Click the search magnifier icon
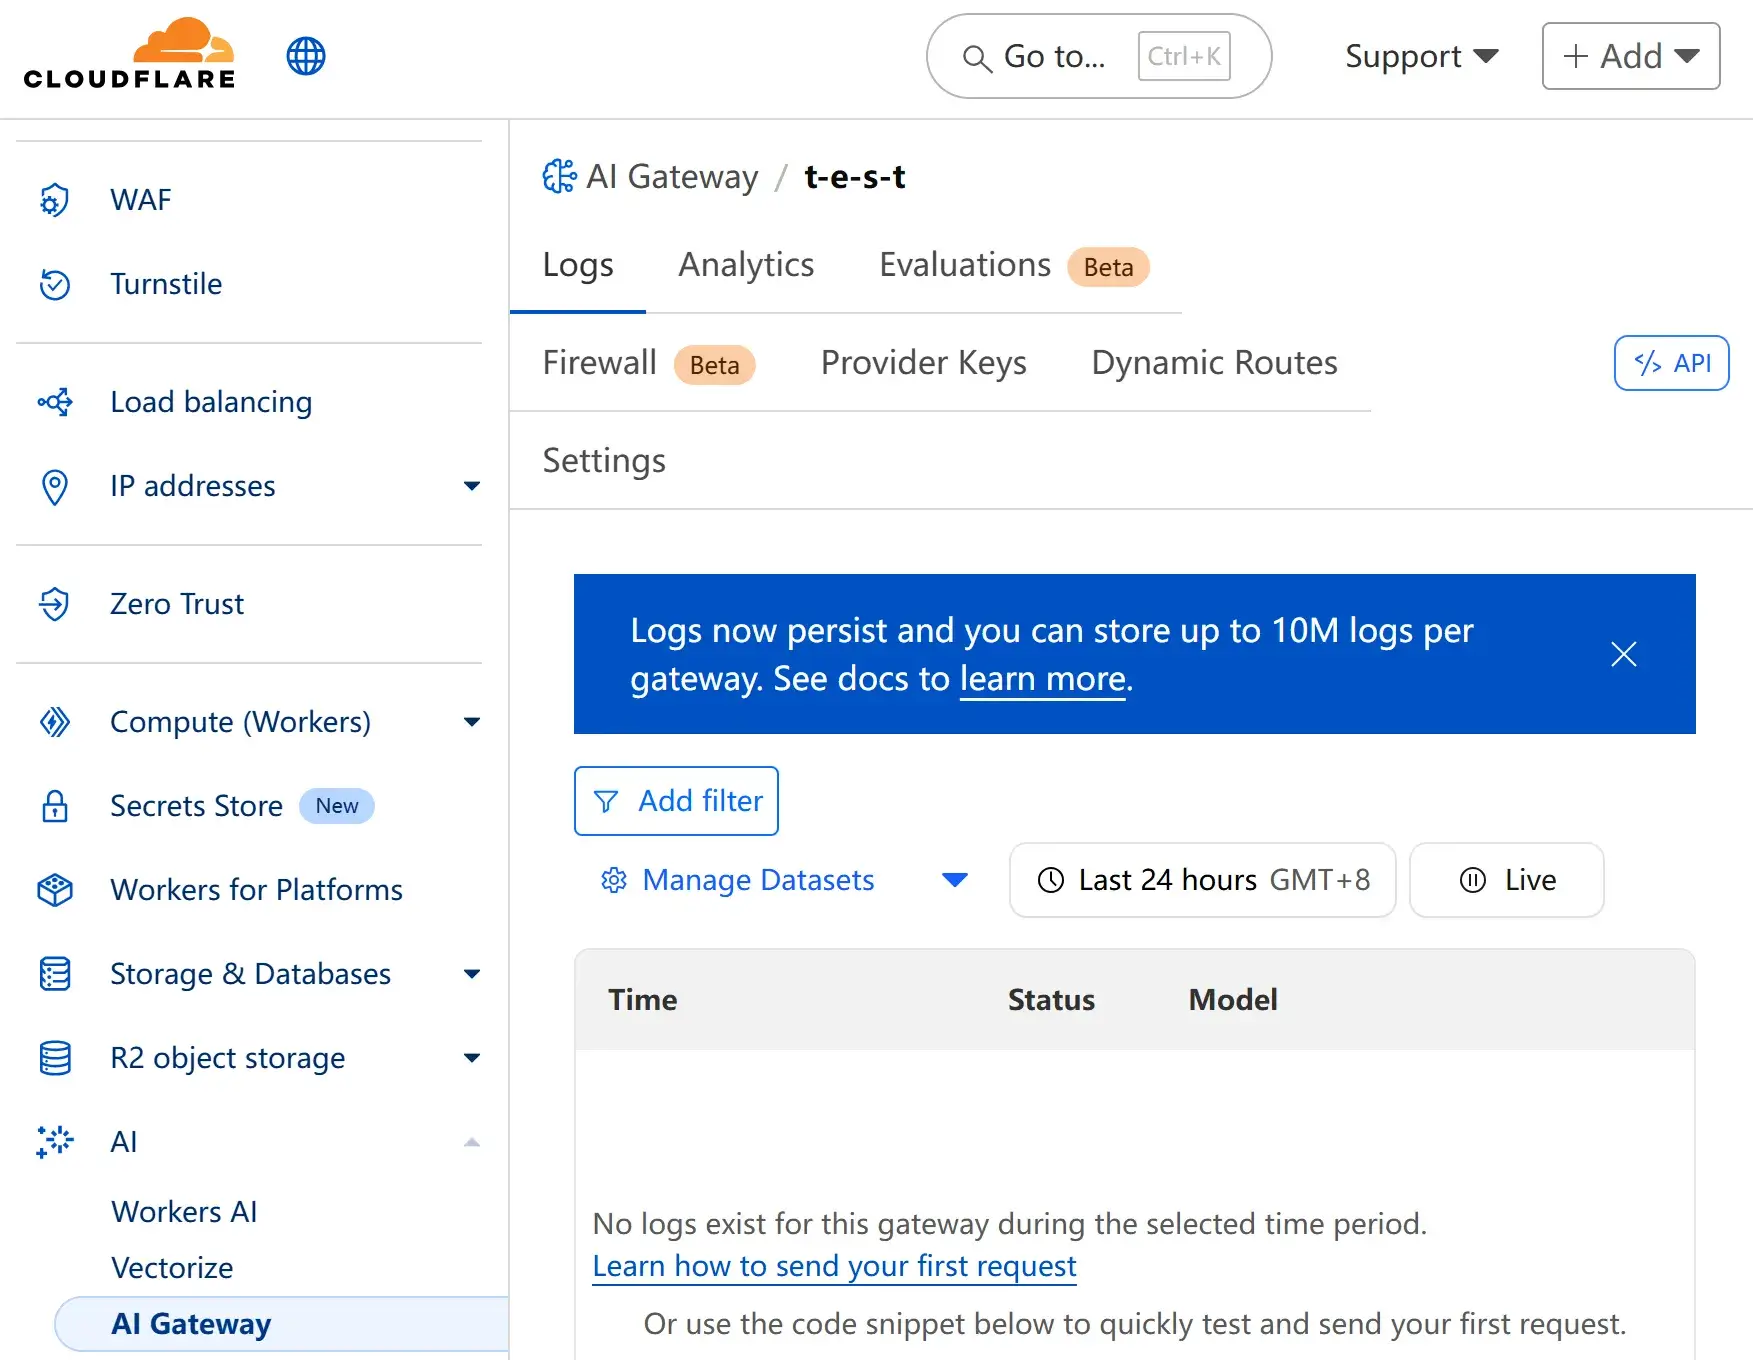This screenshot has width=1753, height=1360. pos(977,58)
